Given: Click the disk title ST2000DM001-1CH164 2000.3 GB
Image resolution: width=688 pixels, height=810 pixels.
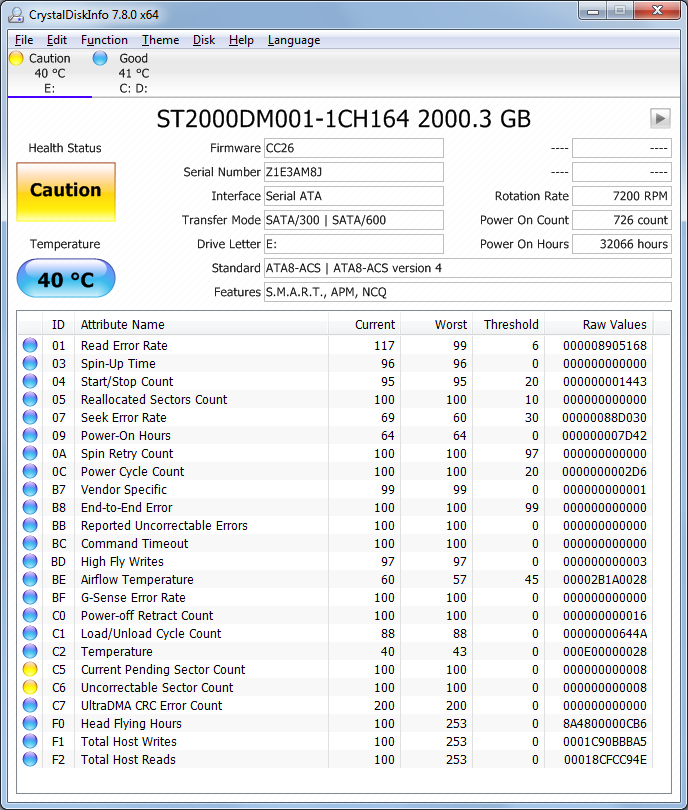Looking at the screenshot, I should point(343,119).
